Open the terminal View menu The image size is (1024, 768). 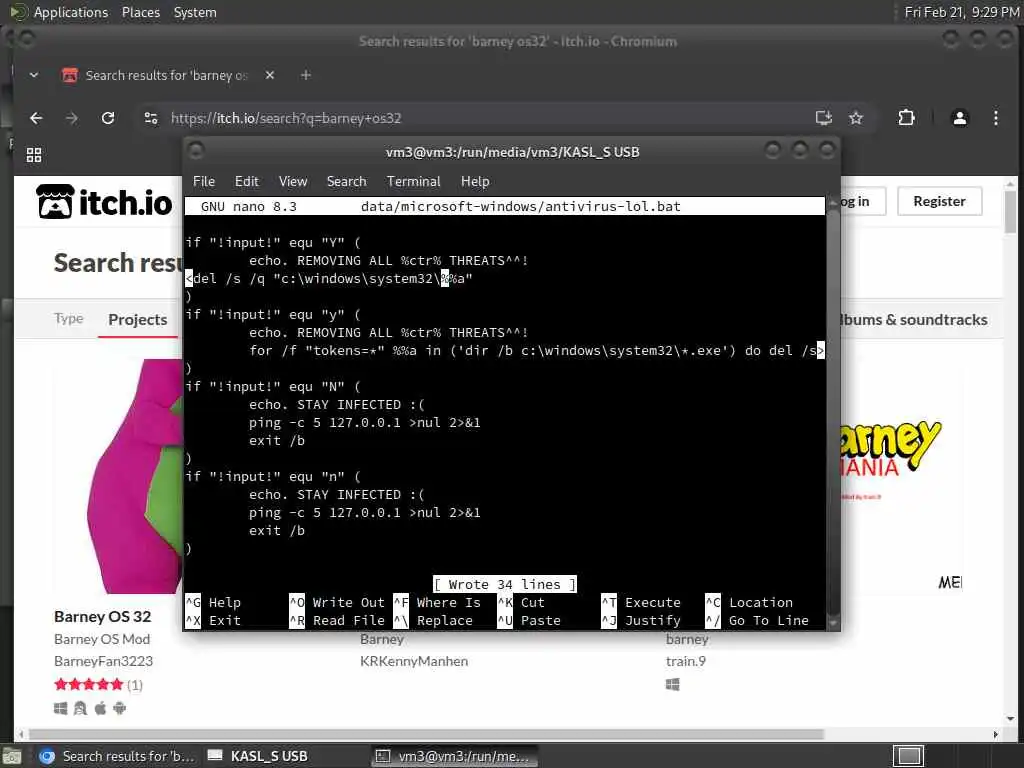tap(293, 182)
